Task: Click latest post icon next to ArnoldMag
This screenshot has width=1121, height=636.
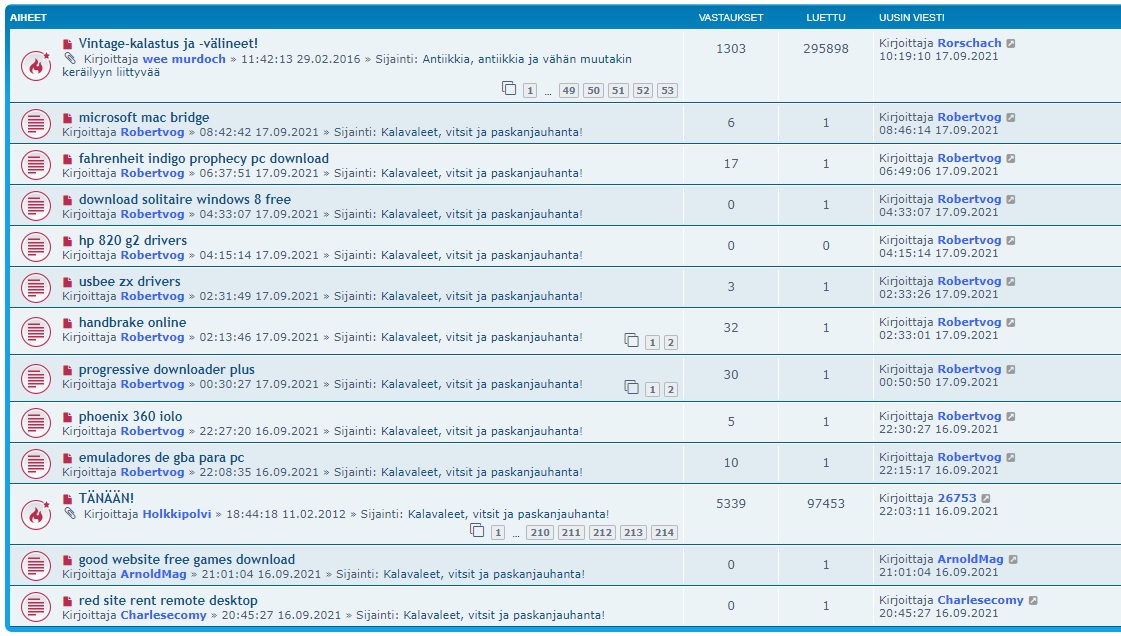Action: (x=1013, y=560)
